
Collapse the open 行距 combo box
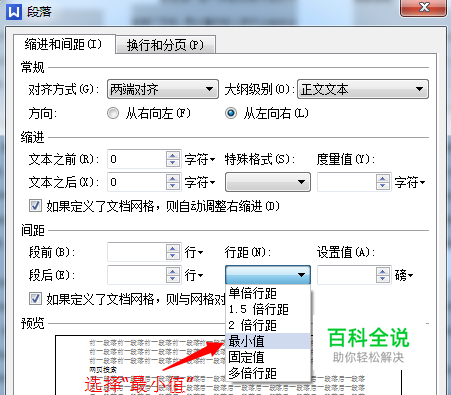point(268,275)
